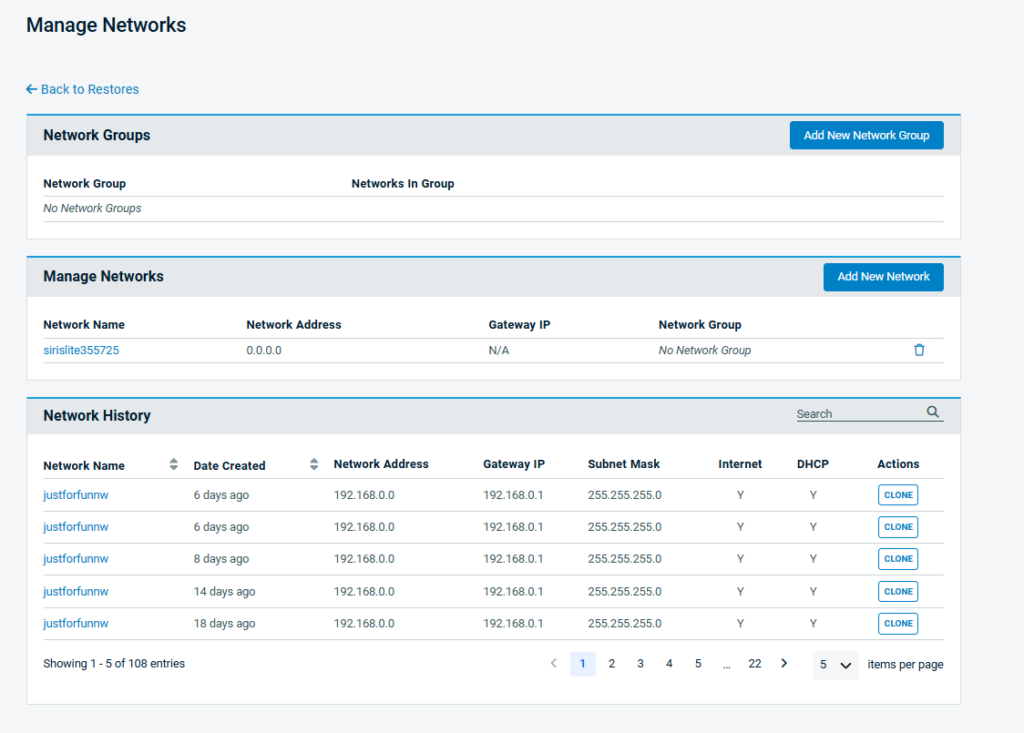This screenshot has width=1024, height=733.
Task: Clone the network created 8 days ago
Action: 898,559
